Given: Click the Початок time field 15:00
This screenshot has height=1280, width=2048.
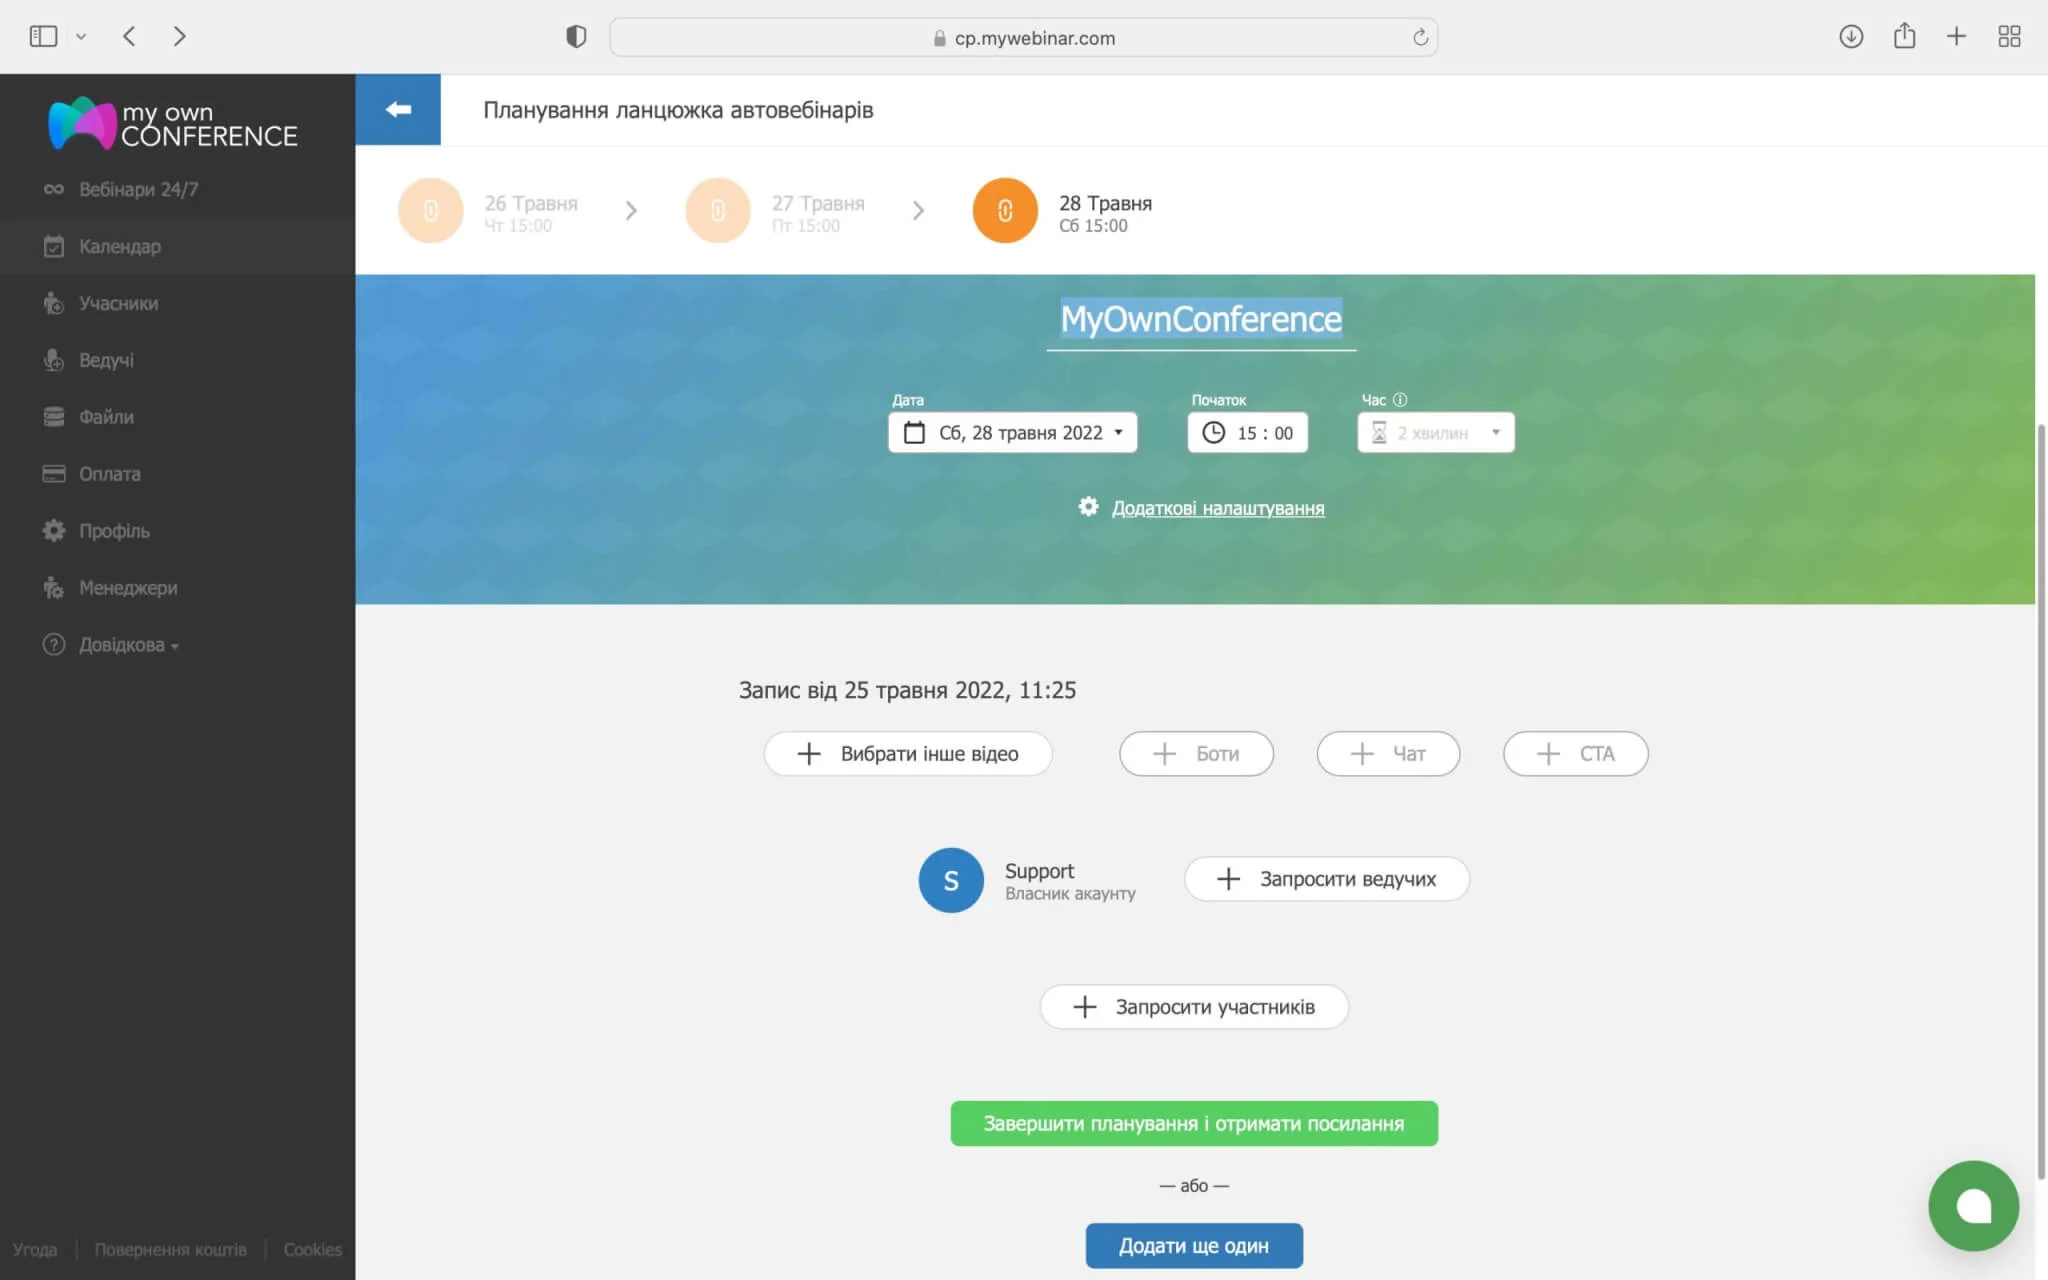Looking at the screenshot, I should click(1247, 433).
